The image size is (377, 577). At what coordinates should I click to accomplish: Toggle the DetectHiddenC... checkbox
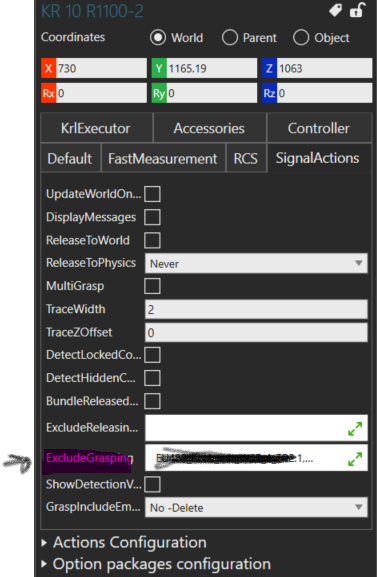click(x=152, y=378)
